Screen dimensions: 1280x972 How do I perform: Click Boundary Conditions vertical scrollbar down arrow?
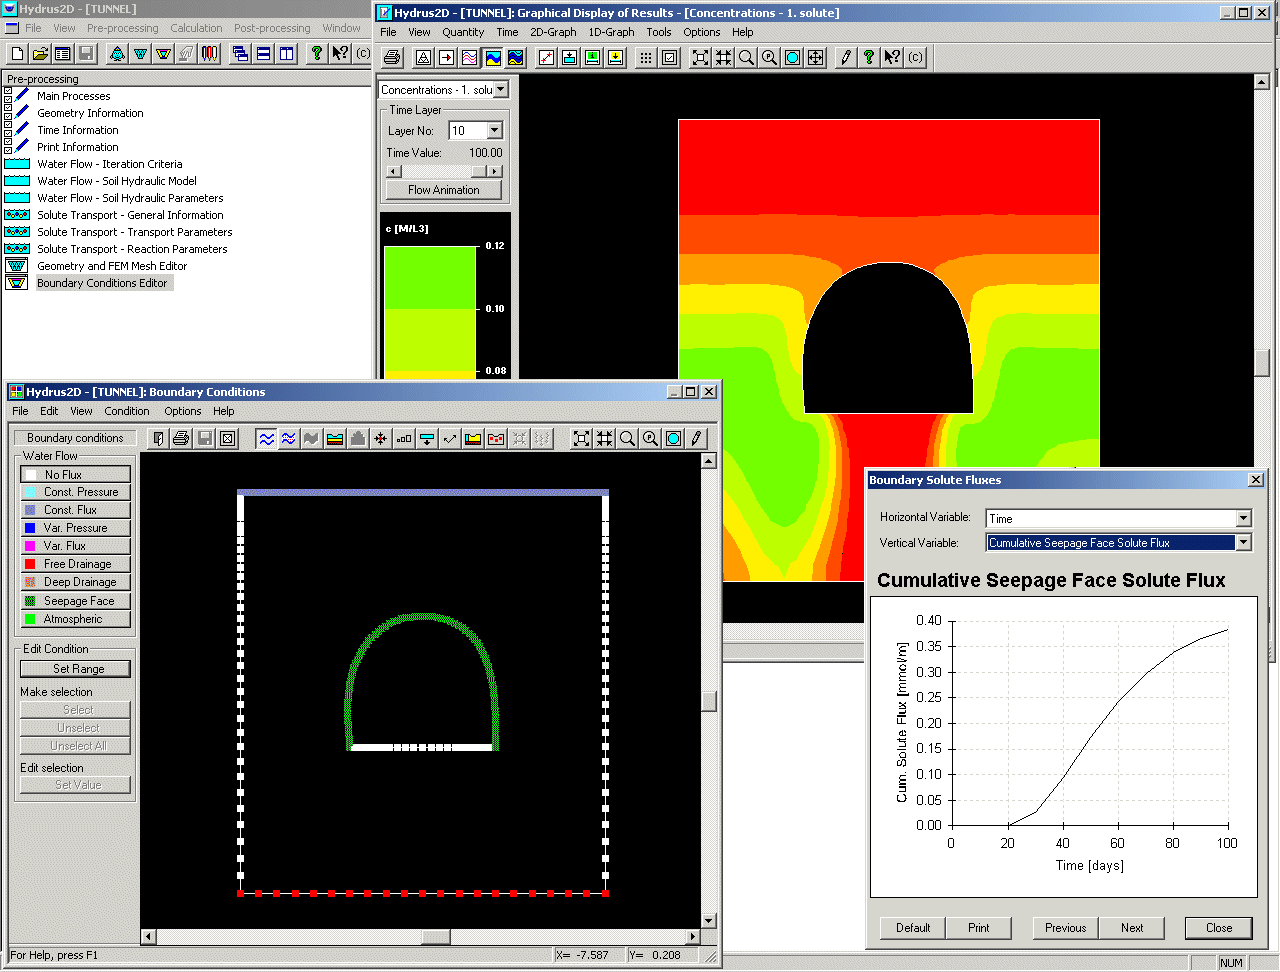click(709, 921)
